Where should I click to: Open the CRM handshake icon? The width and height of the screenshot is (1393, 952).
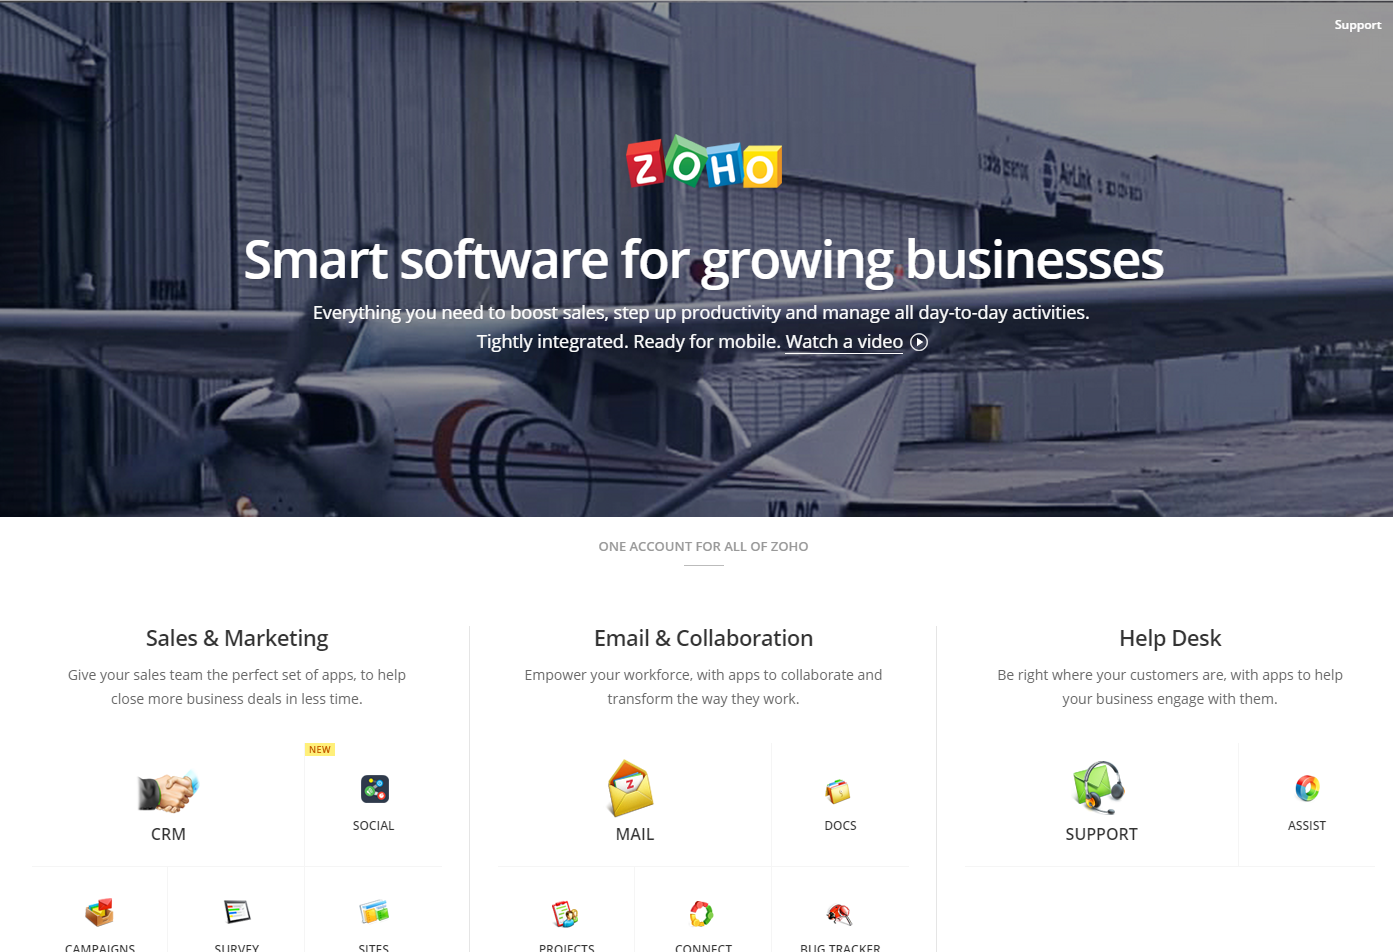[168, 792]
